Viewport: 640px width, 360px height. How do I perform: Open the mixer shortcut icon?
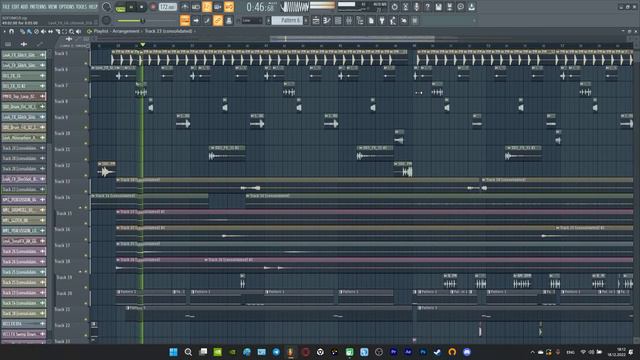coord(349,20)
